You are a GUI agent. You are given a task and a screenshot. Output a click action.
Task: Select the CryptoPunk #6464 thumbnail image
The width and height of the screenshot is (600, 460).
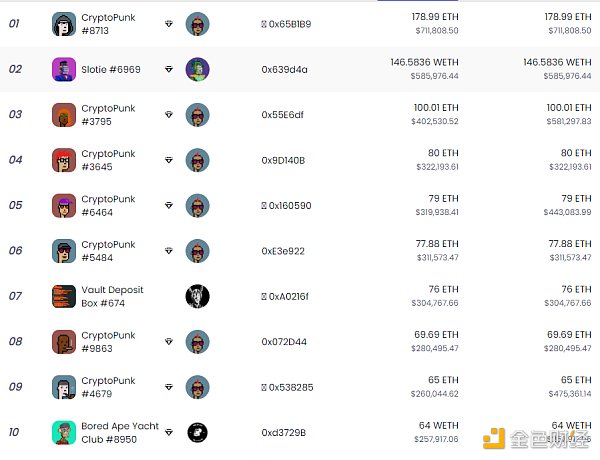64,206
